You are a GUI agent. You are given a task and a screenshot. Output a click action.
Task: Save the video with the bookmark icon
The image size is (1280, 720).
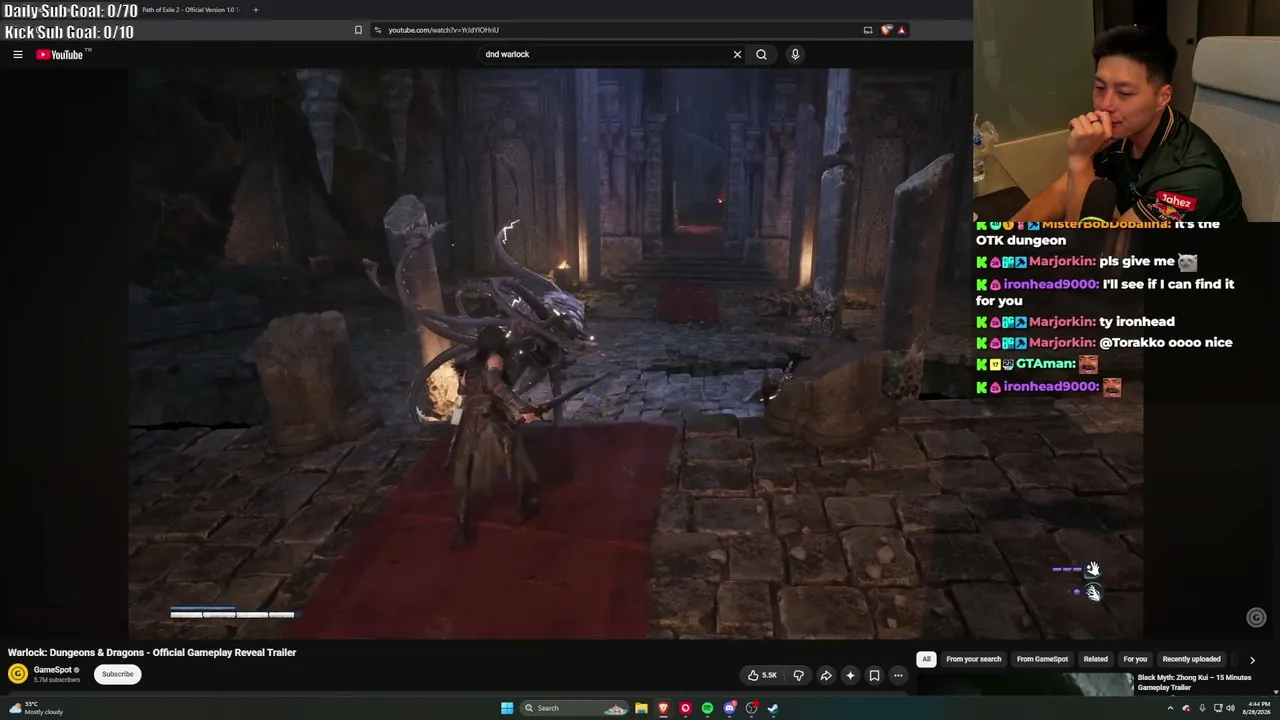pos(874,675)
